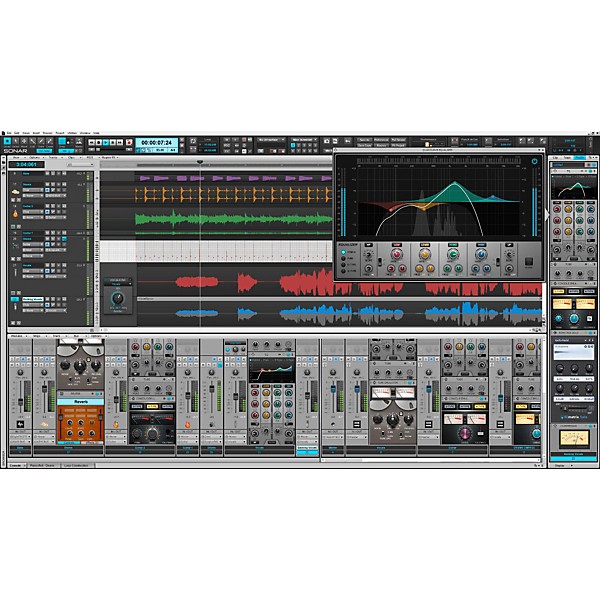Click the first console strip volume fader
The height and width of the screenshot is (600, 600).
click(20, 402)
